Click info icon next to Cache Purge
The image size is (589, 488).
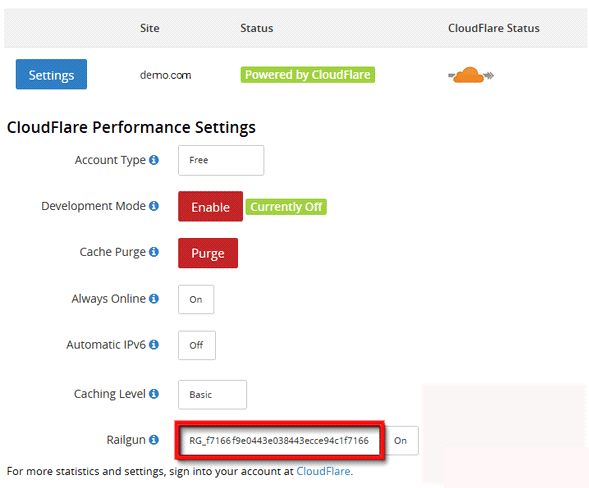click(x=154, y=252)
